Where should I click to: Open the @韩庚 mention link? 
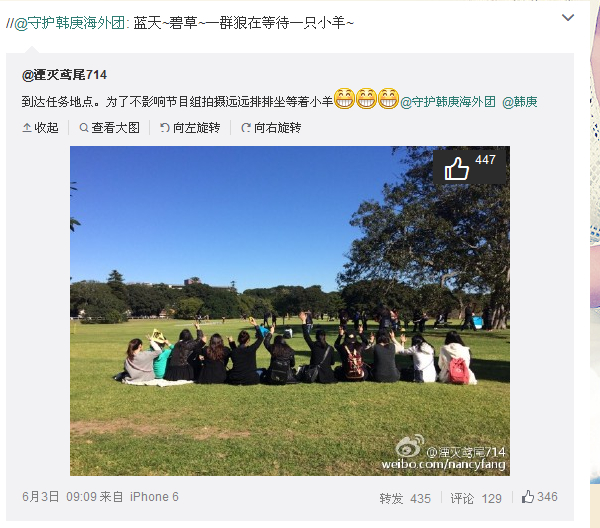pos(519,102)
